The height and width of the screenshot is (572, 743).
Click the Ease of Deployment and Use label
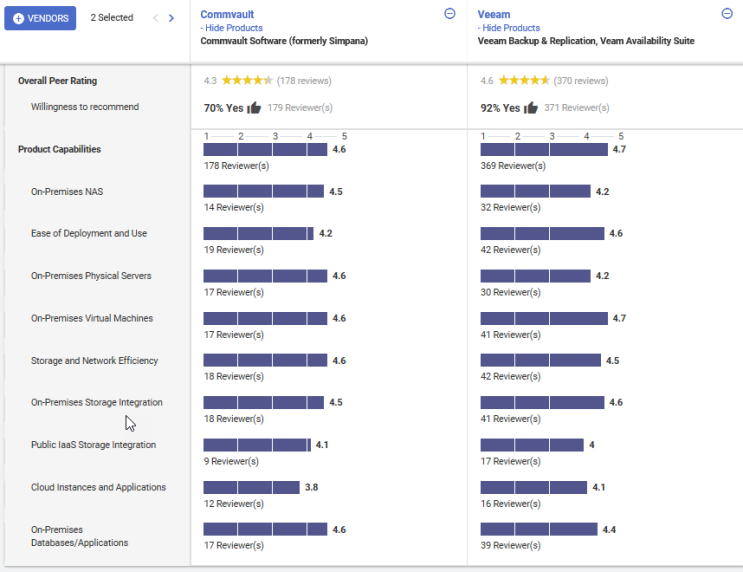pos(89,234)
